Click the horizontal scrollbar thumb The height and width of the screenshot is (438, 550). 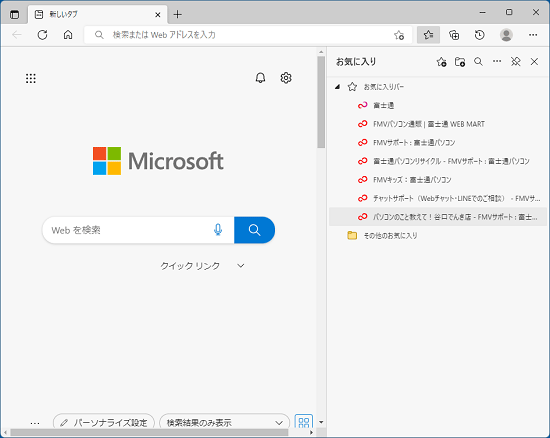pyautogui.click(x=149, y=433)
